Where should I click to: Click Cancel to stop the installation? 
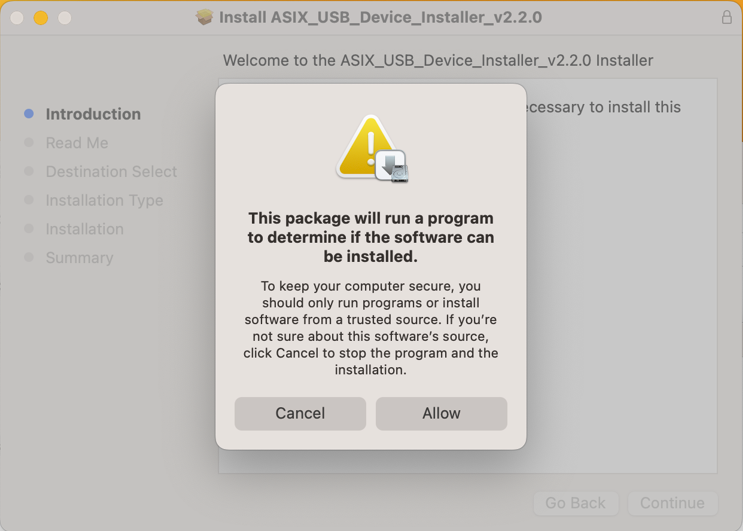click(300, 414)
